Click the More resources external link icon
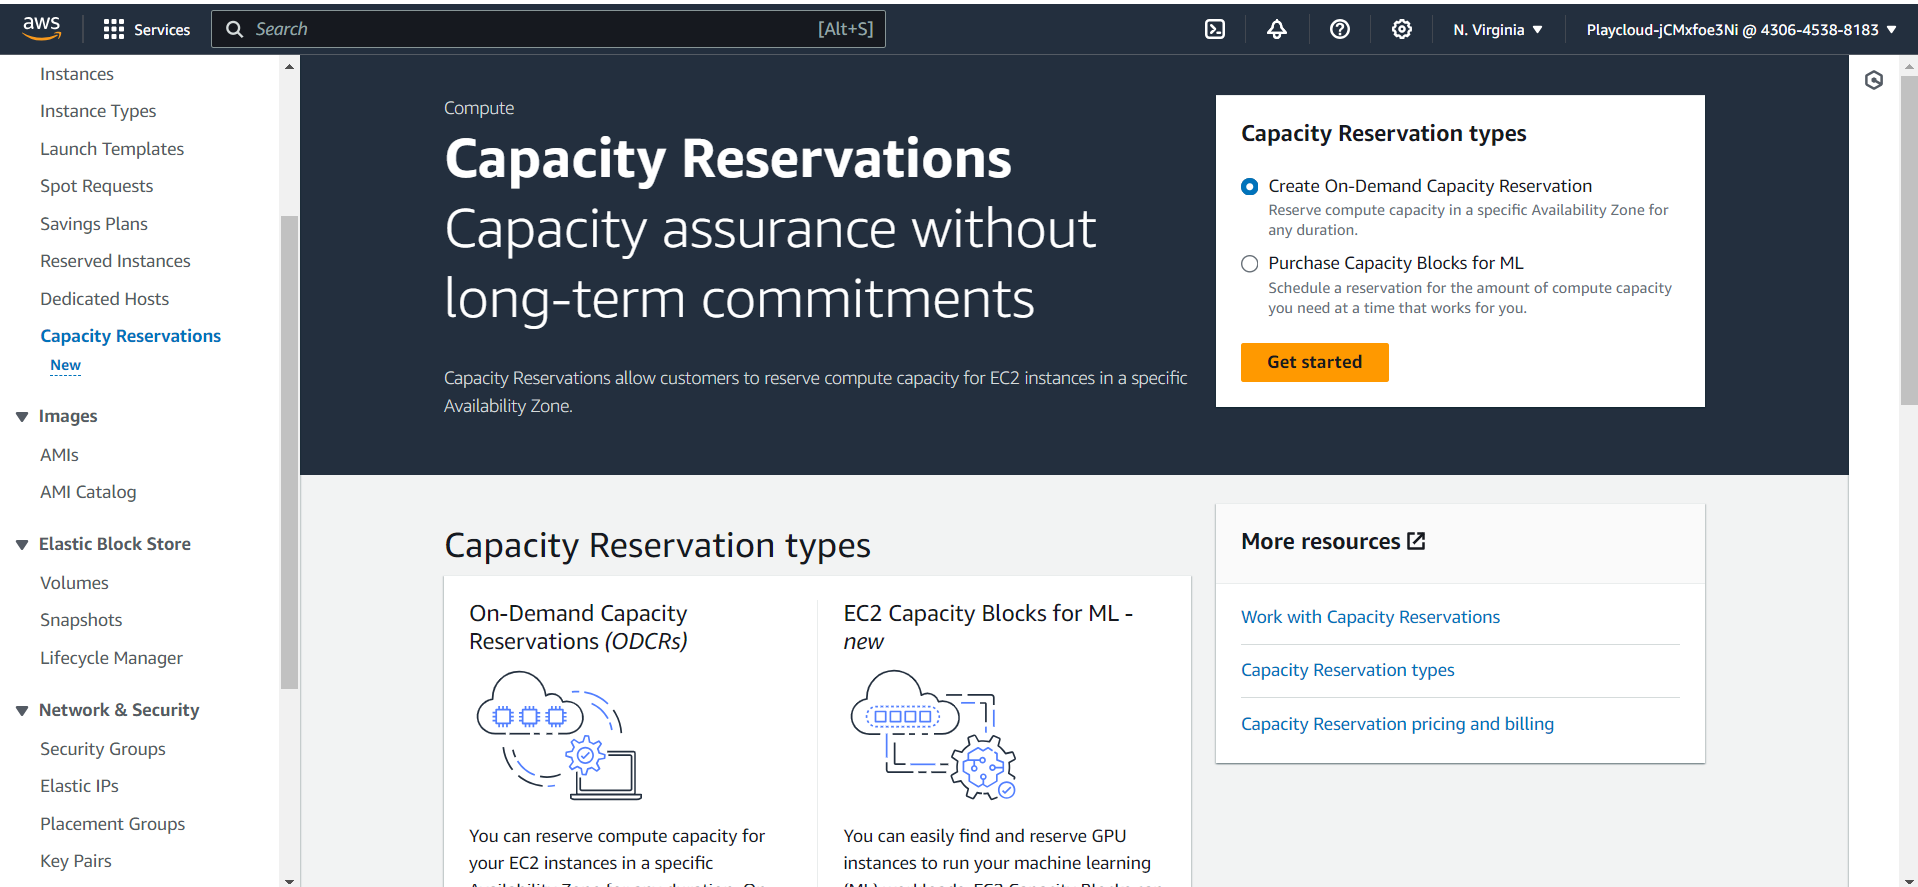Image resolution: width=1918 pixels, height=887 pixels. (1416, 541)
